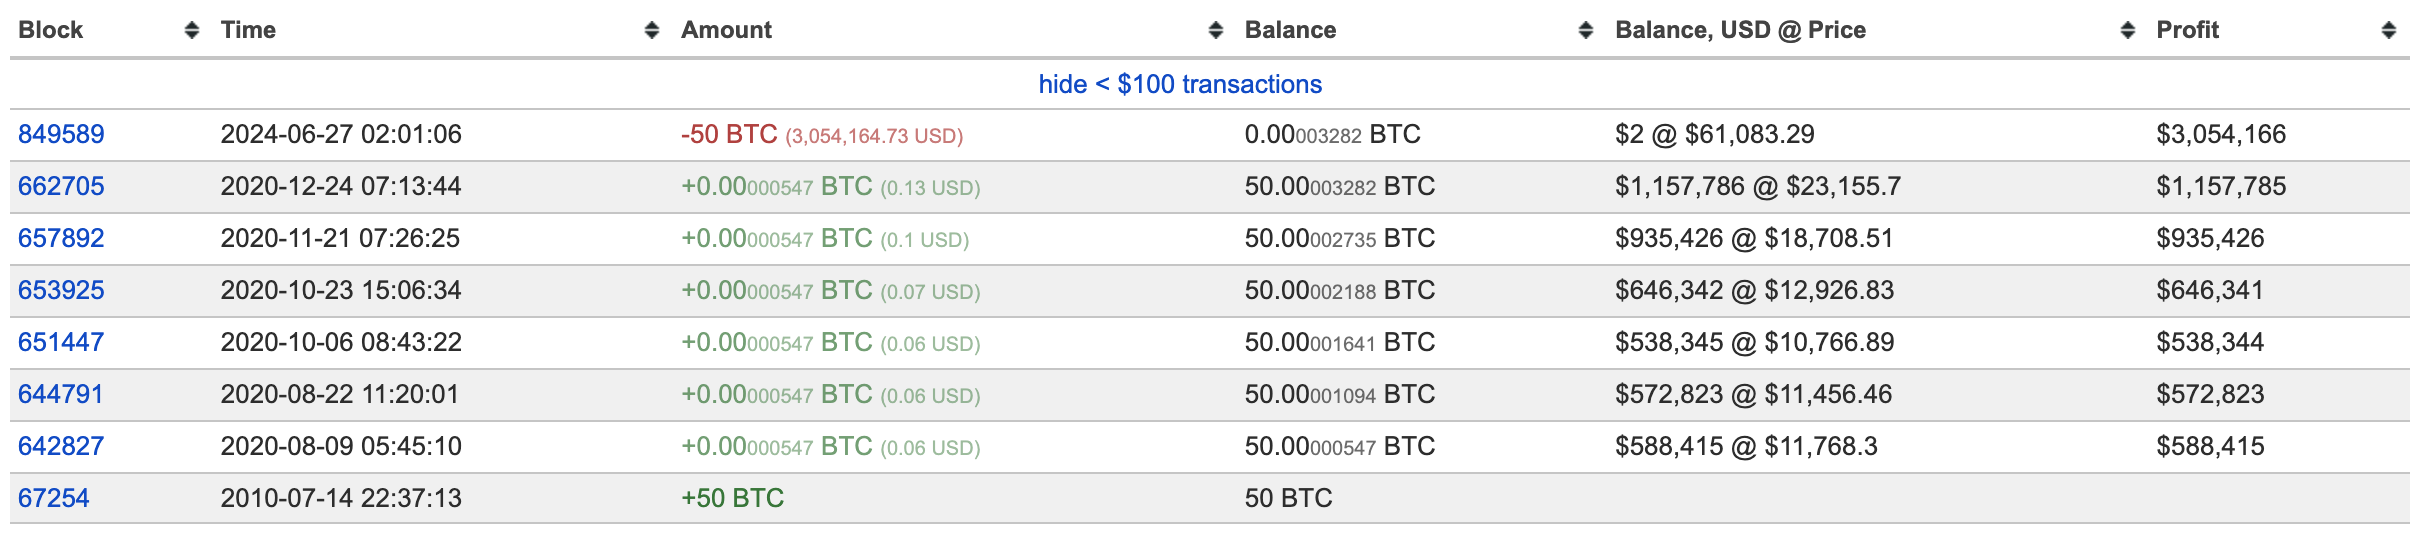Open block 644791 page
The width and height of the screenshot is (2428, 538).
[61, 394]
